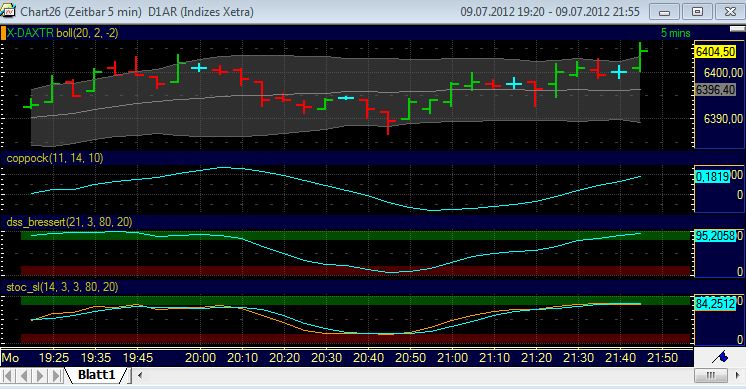Viewport: 746px width, 389px height.
Task: Click the lowest red price bar near 20:45
Action: point(388,123)
